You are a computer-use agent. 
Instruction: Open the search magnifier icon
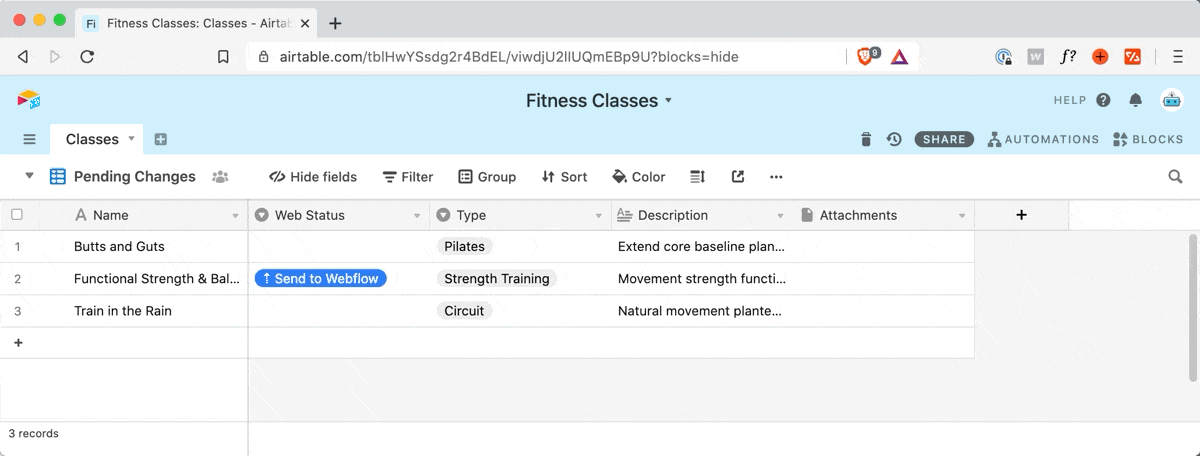click(x=1175, y=177)
